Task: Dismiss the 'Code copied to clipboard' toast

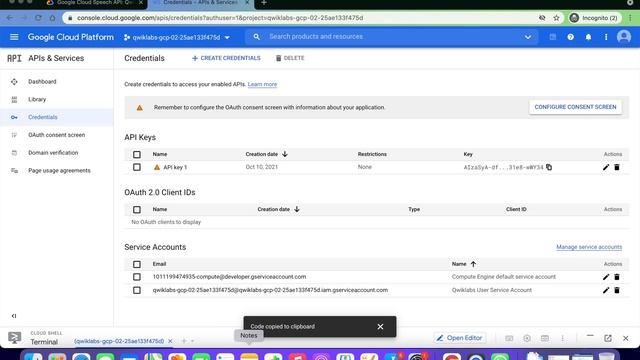Action: [x=380, y=327]
